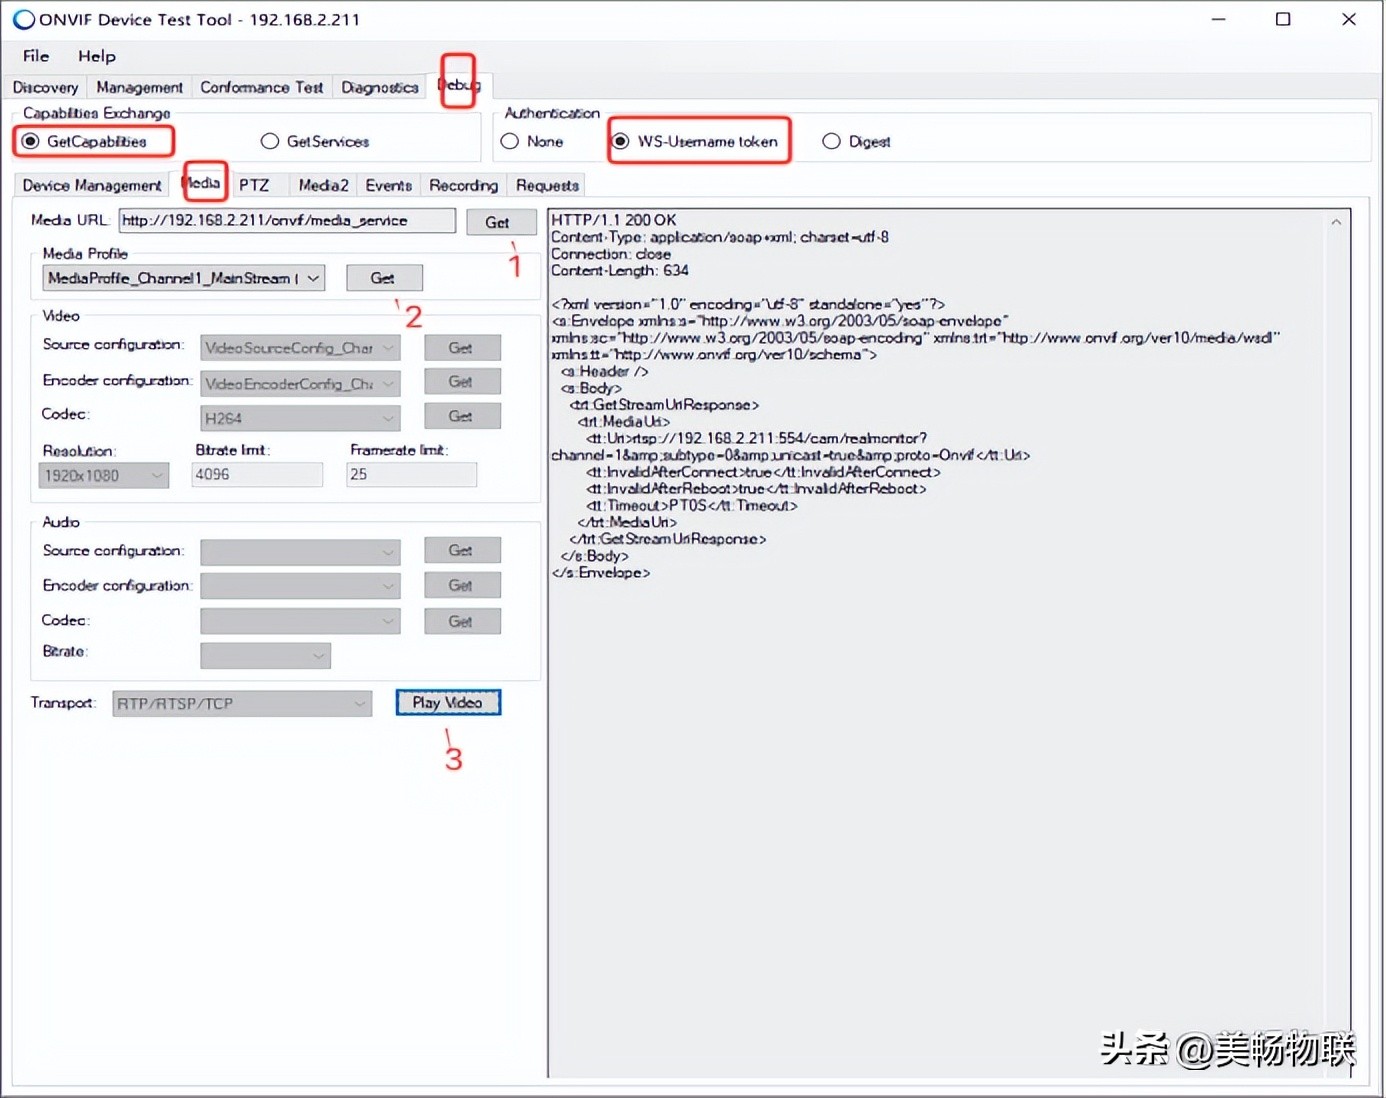Open the Device Management sub-tab

92,185
